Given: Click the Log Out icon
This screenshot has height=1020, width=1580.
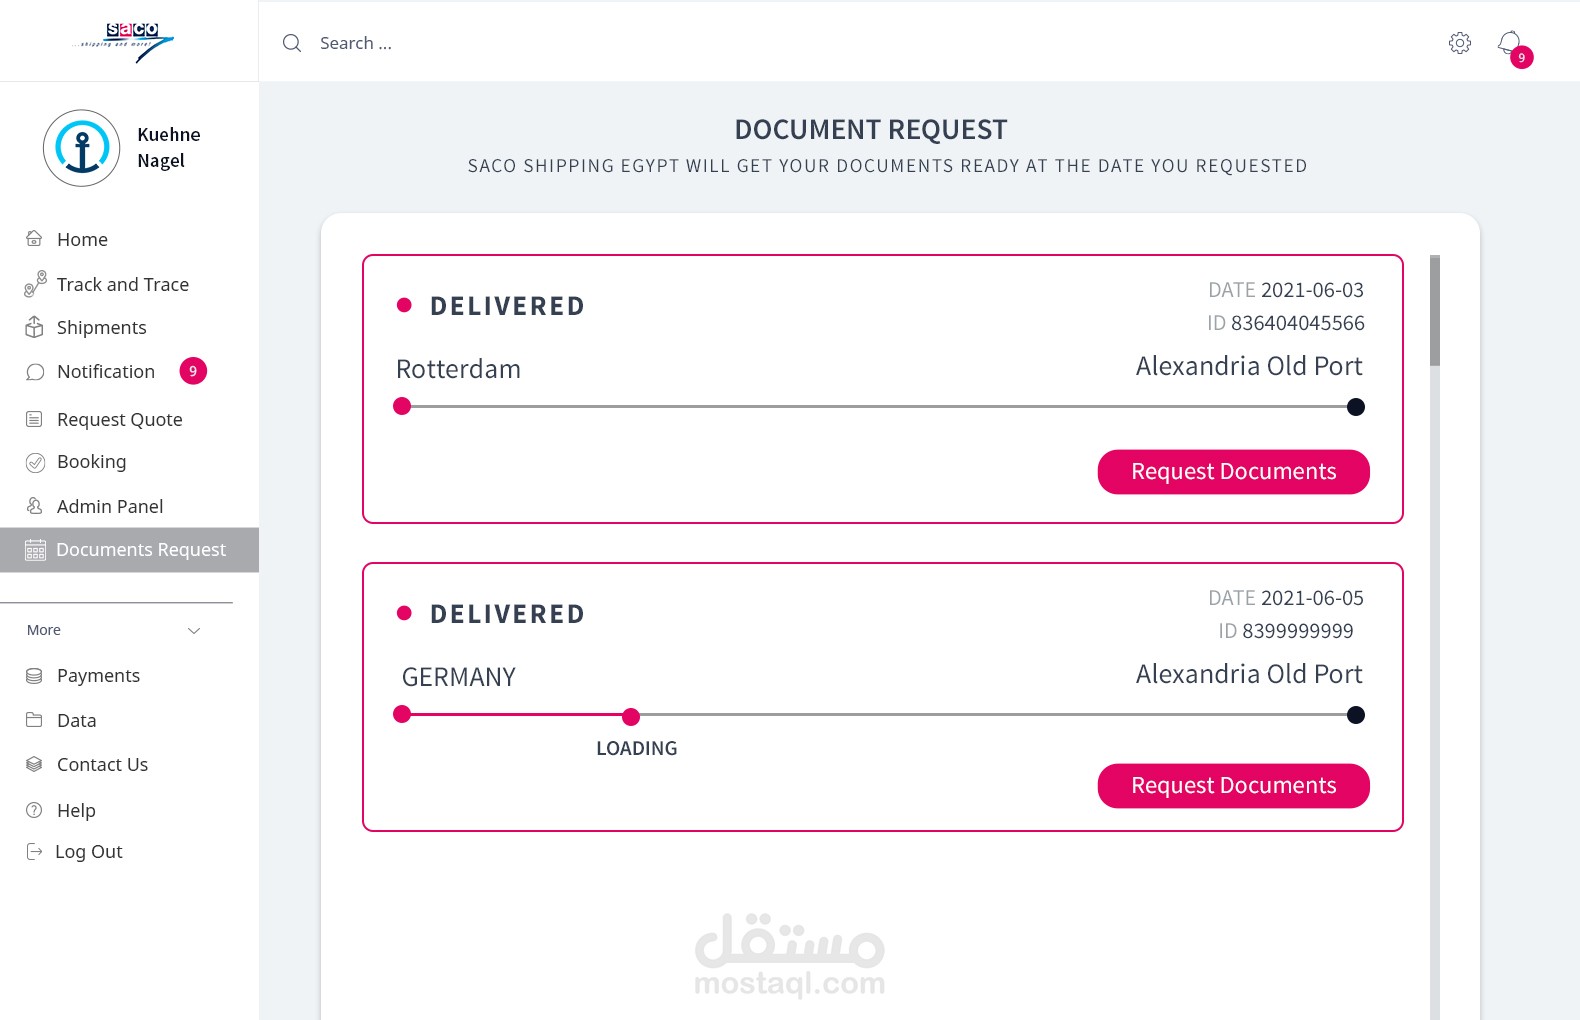Looking at the screenshot, I should [34, 852].
